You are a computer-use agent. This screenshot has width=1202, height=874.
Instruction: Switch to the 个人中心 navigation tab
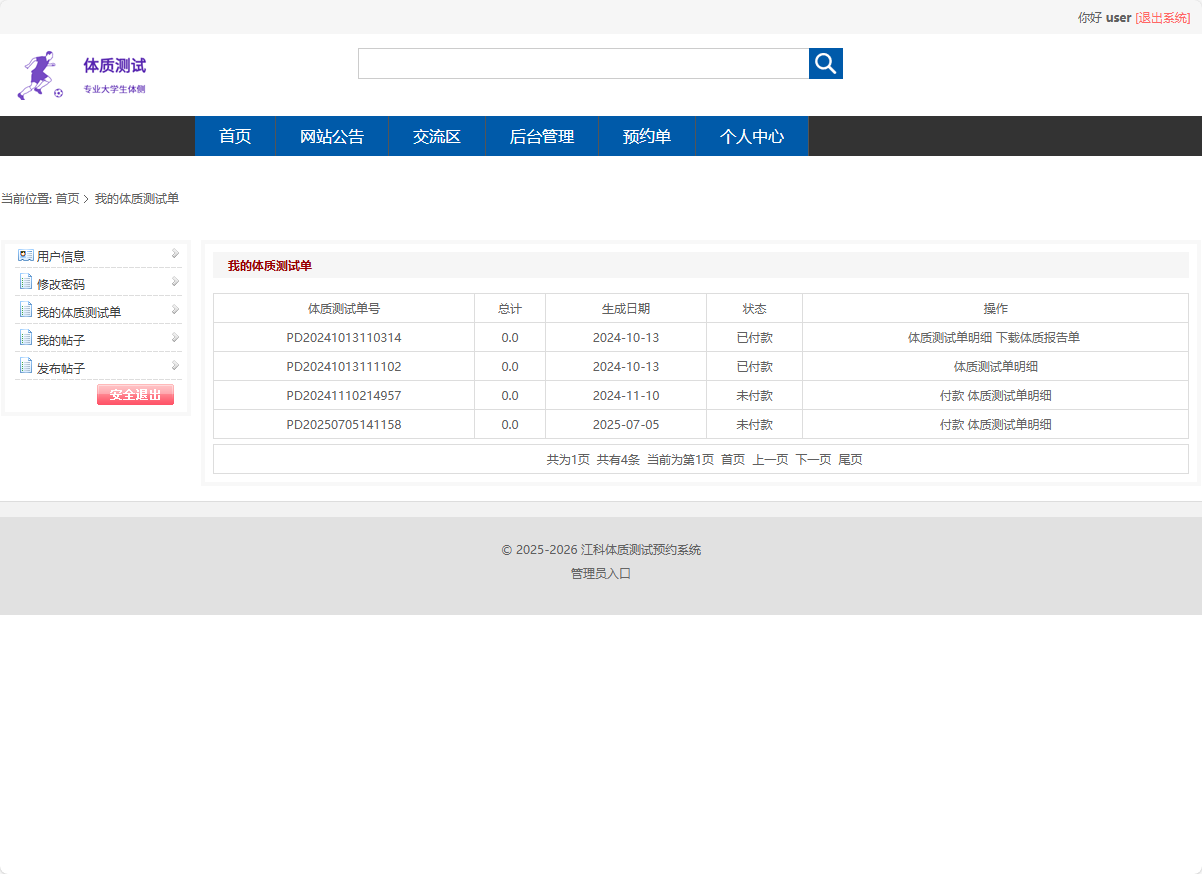coord(751,136)
